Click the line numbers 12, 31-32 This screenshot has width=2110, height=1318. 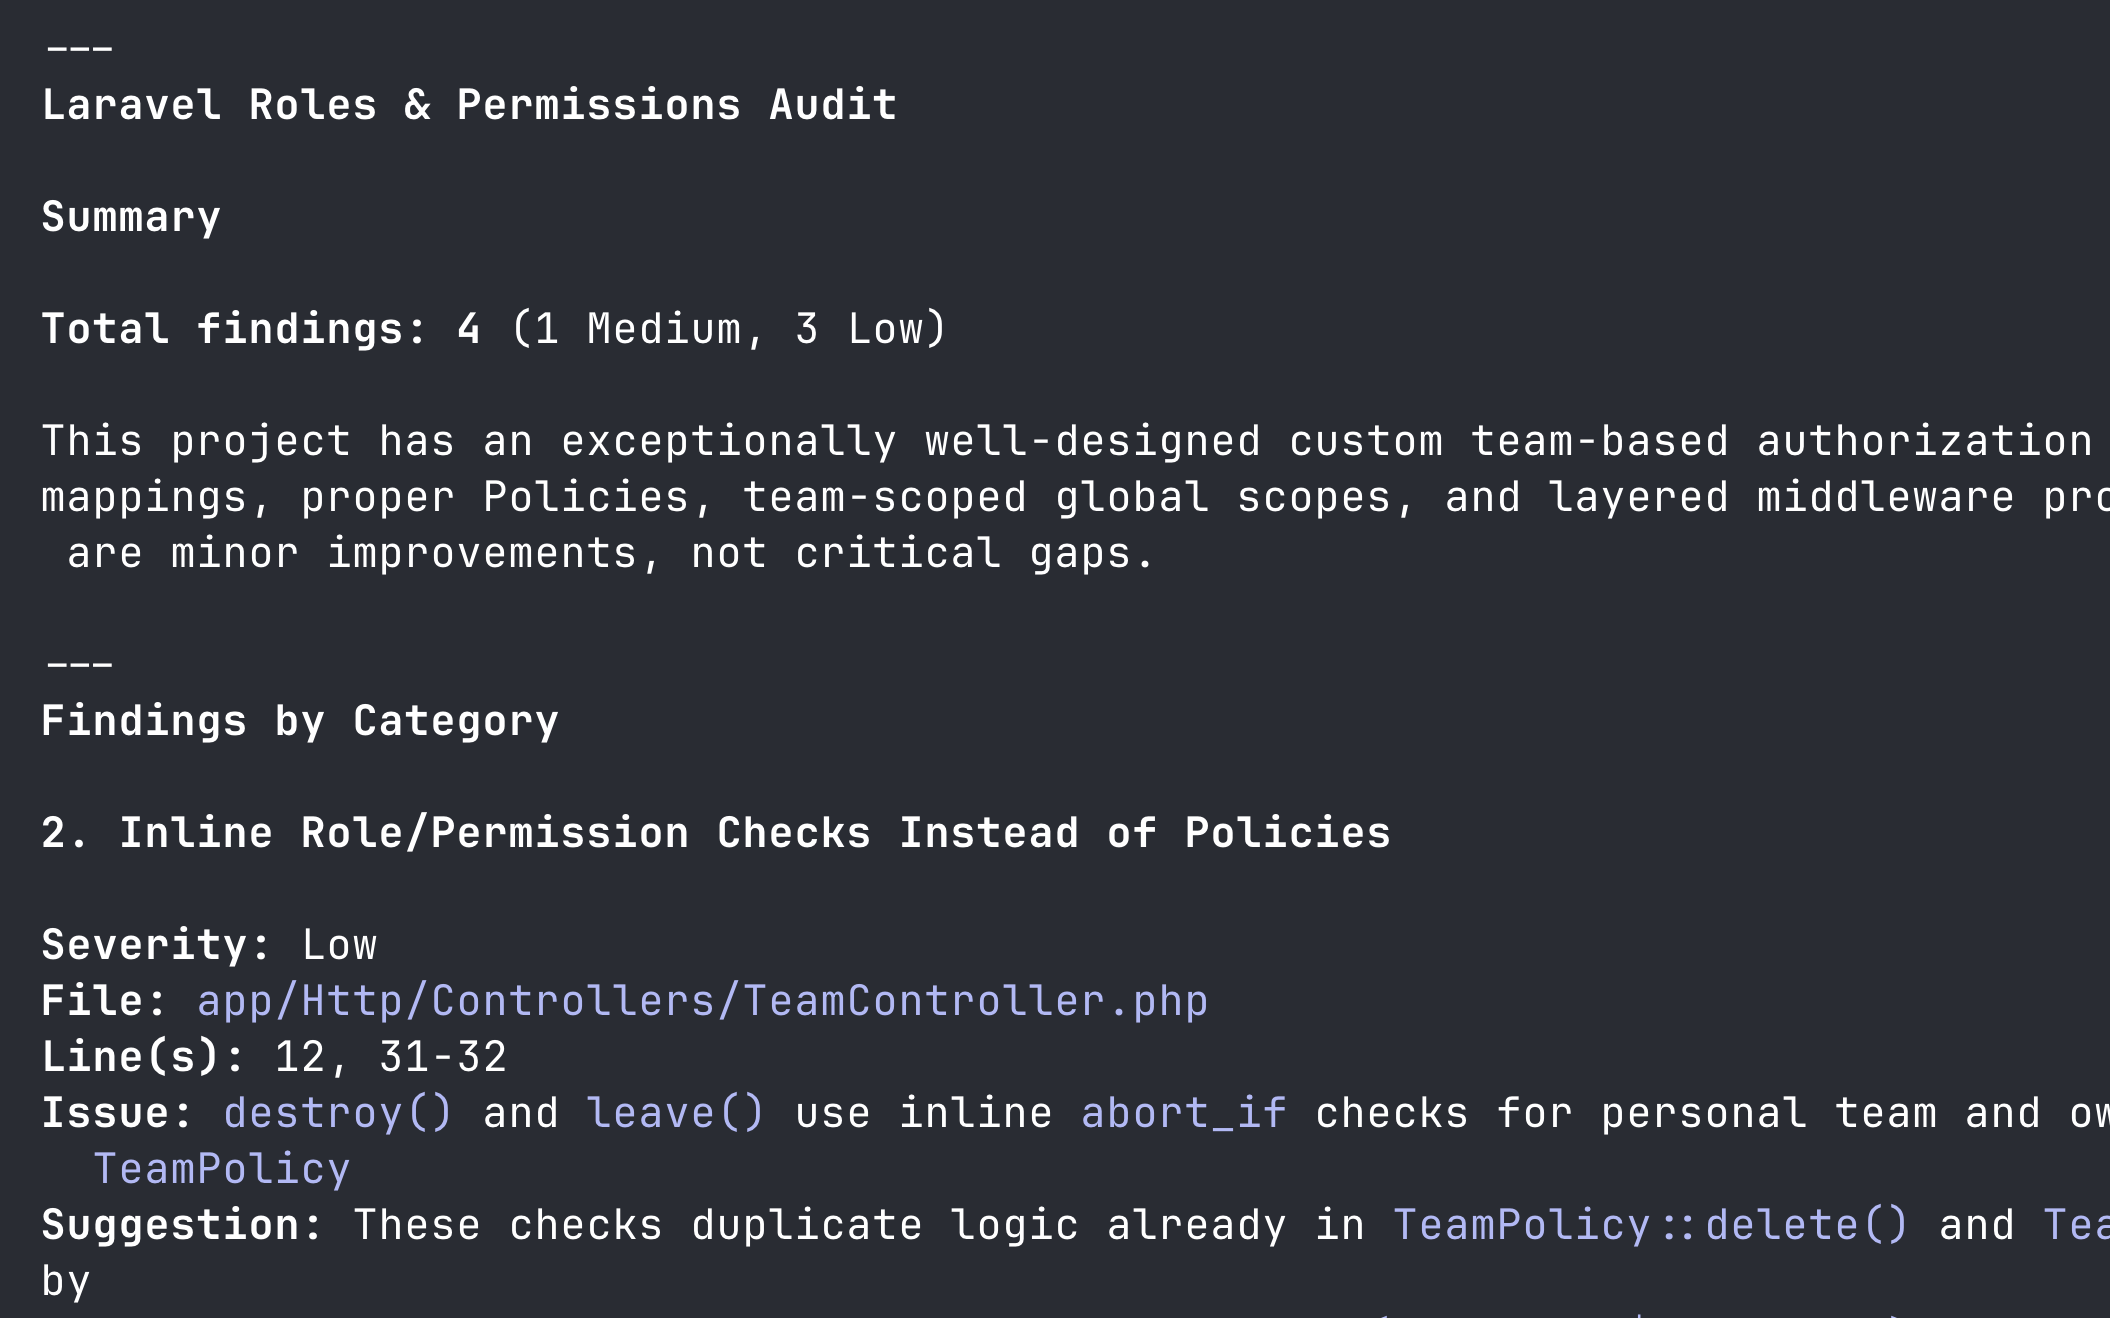(x=390, y=1057)
